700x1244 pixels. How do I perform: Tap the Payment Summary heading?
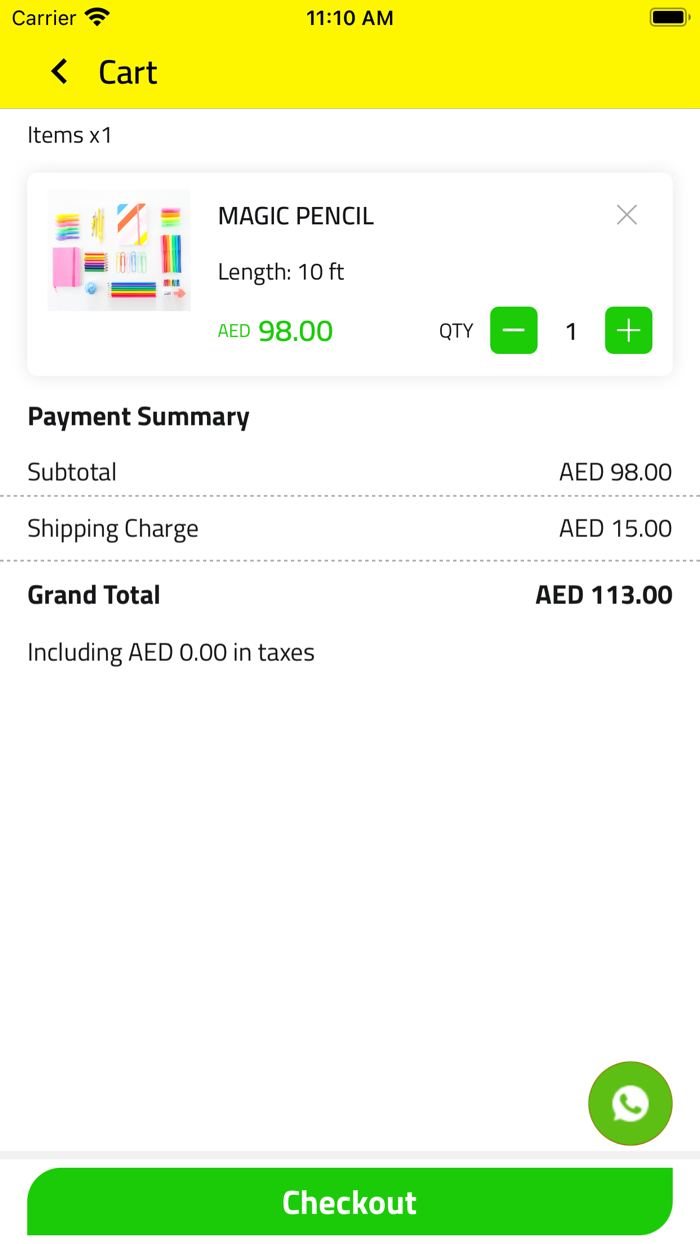pyautogui.click(x=138, y=416)
